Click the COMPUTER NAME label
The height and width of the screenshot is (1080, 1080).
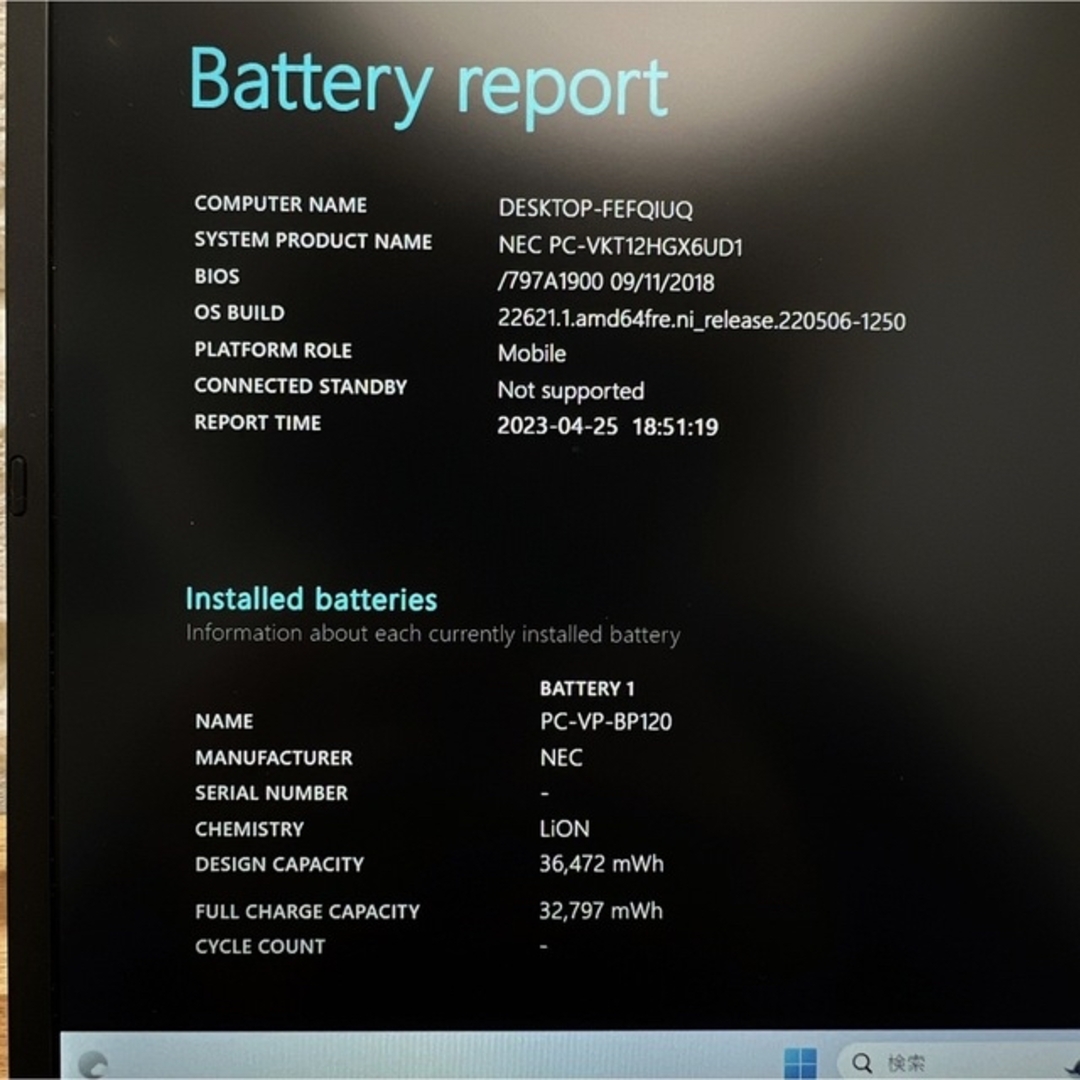click(280, 205)
